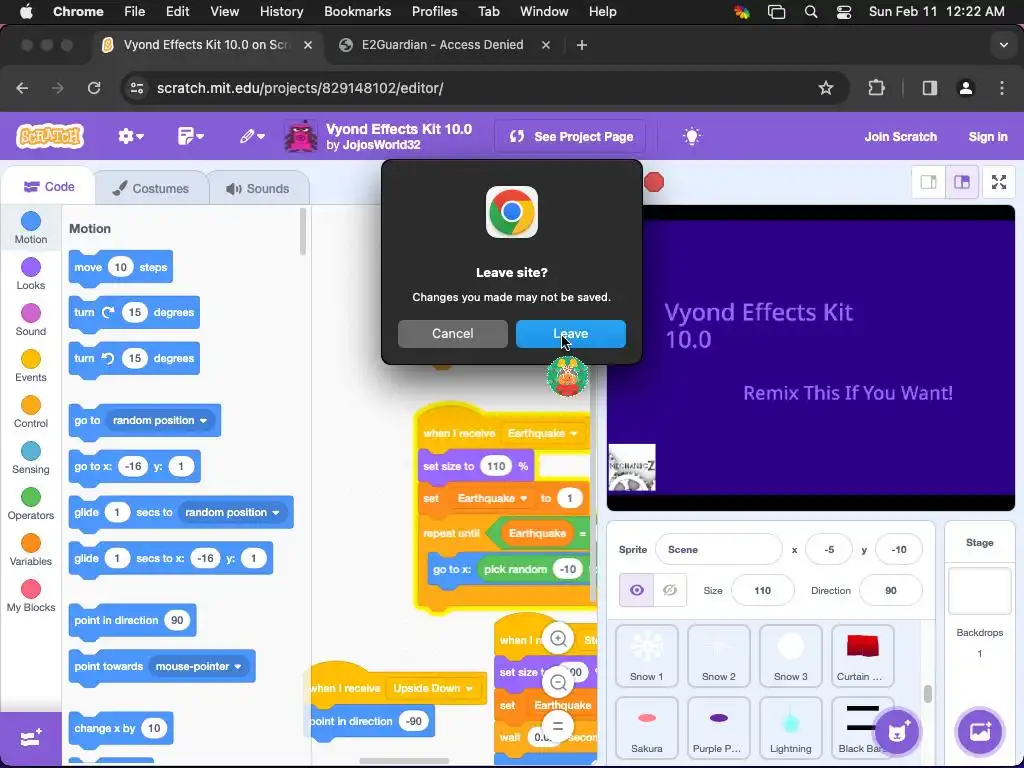Select the Sensing block category

[31, 458]
